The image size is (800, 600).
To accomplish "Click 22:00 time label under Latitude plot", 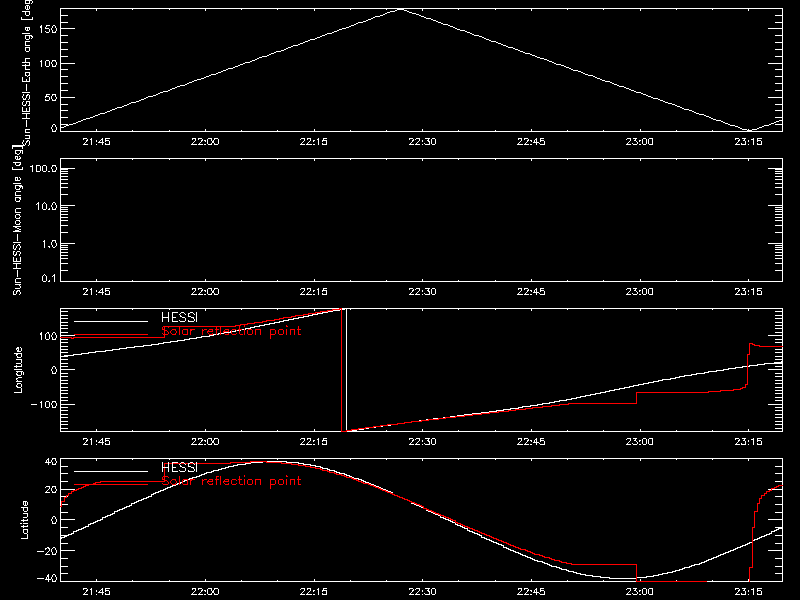I will click(205, 592).
